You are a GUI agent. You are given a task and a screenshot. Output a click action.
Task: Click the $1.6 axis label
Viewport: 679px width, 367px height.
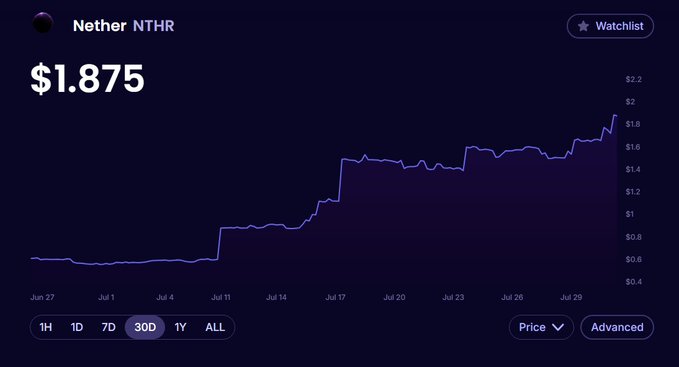point(633,147)
